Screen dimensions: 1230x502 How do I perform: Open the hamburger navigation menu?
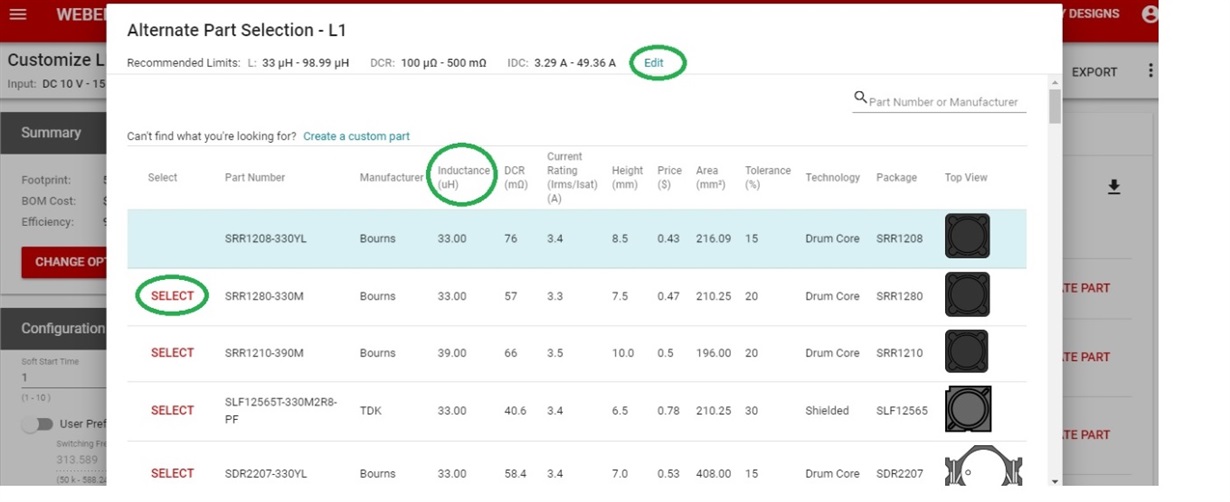(18, 14)
